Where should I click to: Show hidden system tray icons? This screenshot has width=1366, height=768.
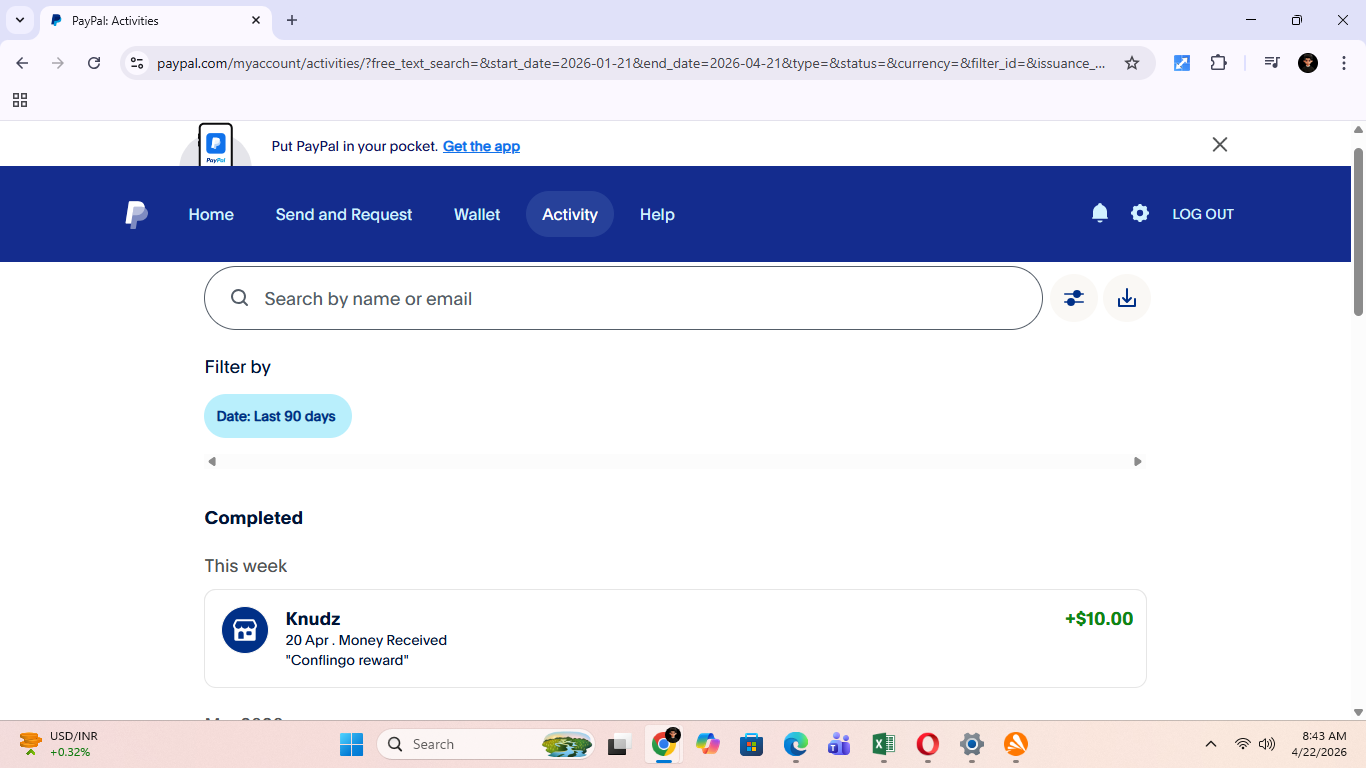(1210, 744)
